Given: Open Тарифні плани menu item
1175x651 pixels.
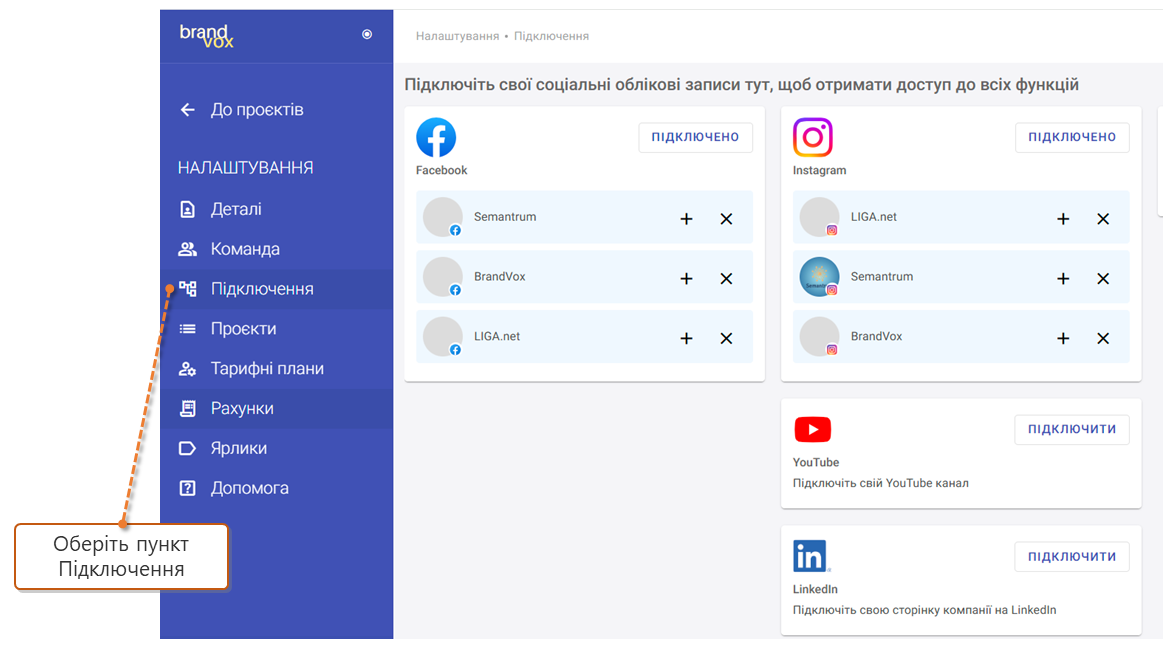Looking at the screenshot, I should [x=277, y=369].
